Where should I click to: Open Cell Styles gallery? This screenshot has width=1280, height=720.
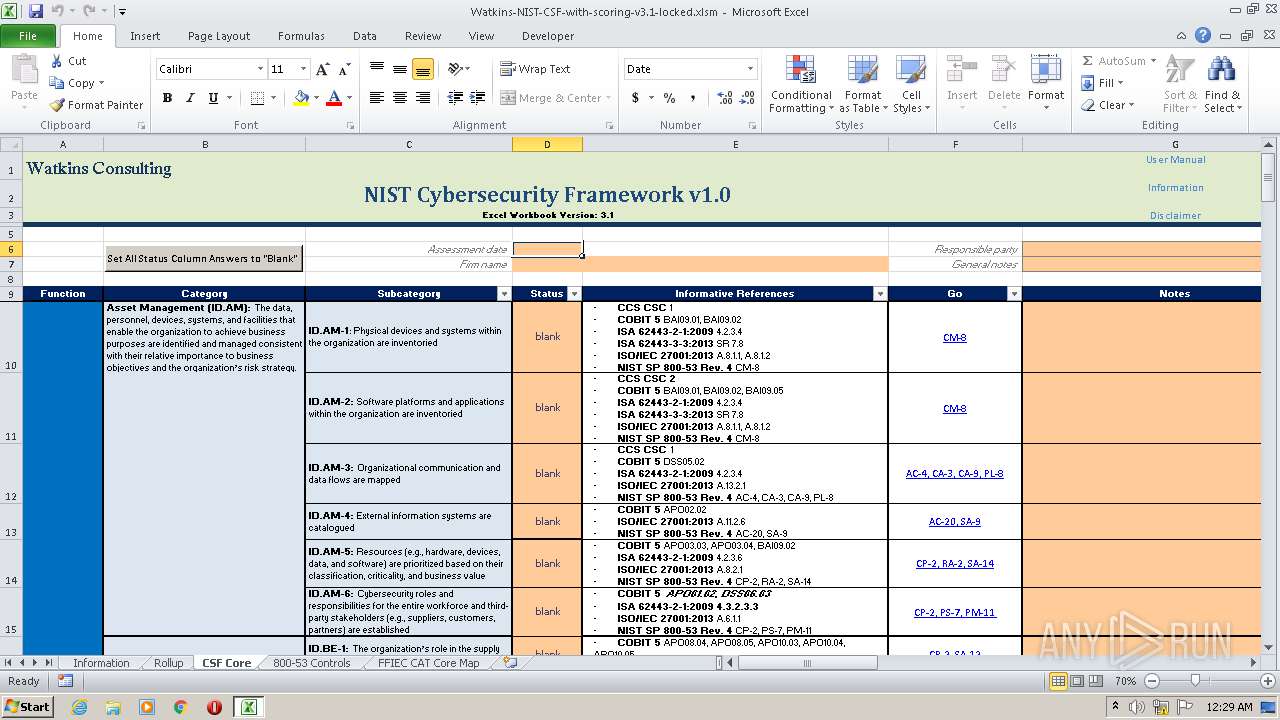910,85
